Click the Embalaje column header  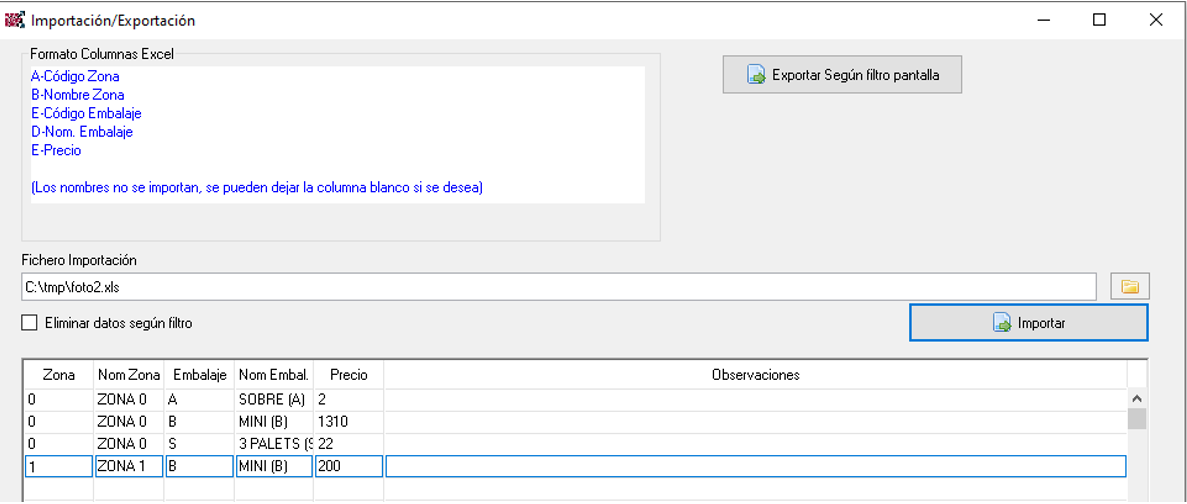coord(200,375)
